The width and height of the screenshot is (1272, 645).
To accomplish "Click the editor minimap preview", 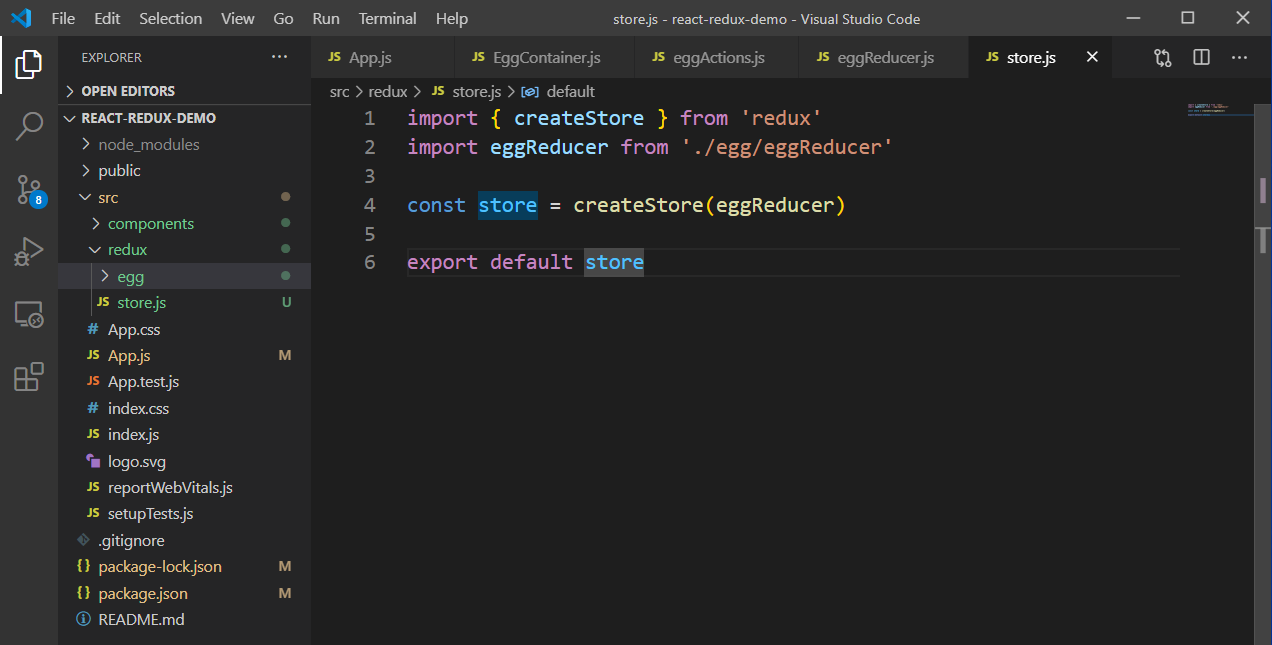I will [1218, 108].
